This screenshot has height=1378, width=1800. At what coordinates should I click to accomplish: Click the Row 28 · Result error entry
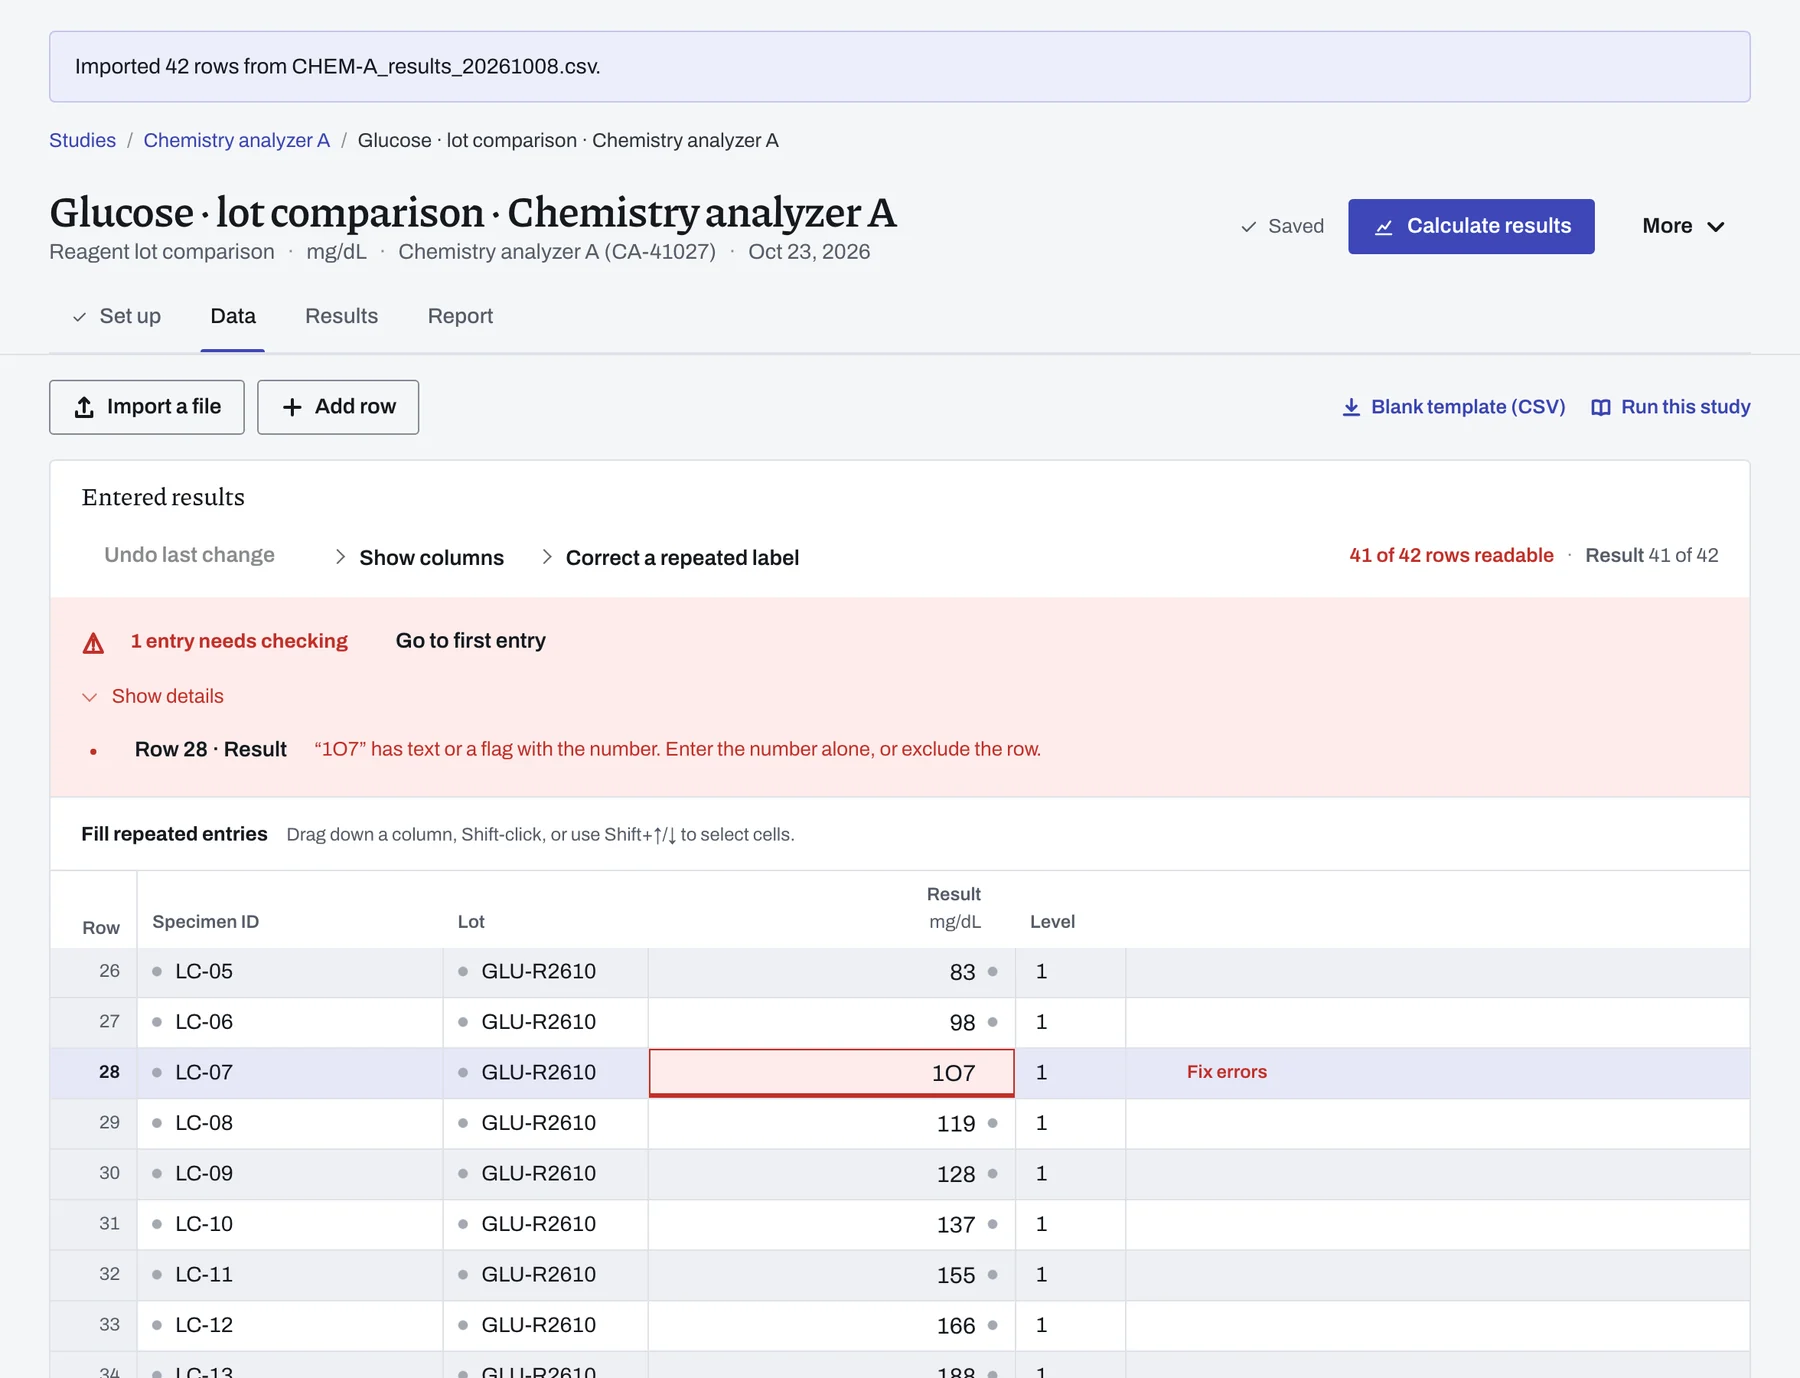(211, 749)
